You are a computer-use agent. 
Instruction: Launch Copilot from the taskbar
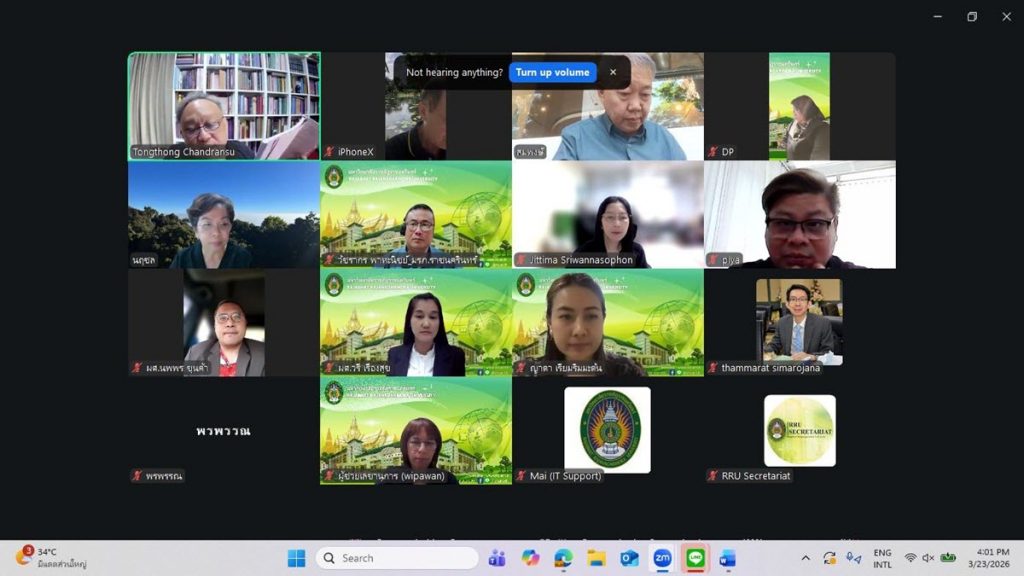tap(530, 558)
